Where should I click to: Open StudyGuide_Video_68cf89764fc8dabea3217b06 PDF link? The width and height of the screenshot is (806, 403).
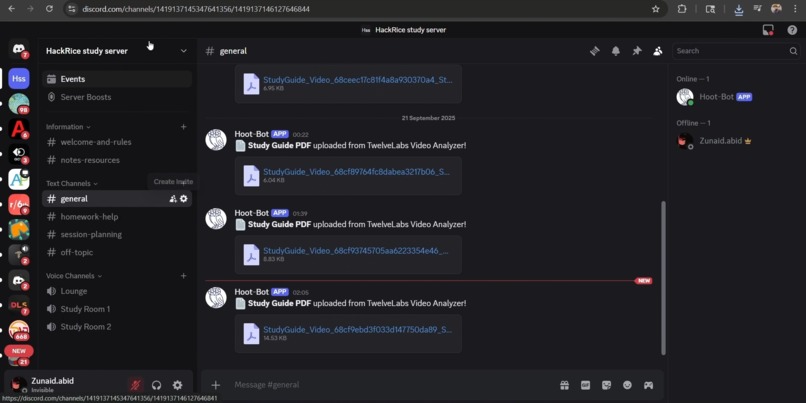pos(357,172)
